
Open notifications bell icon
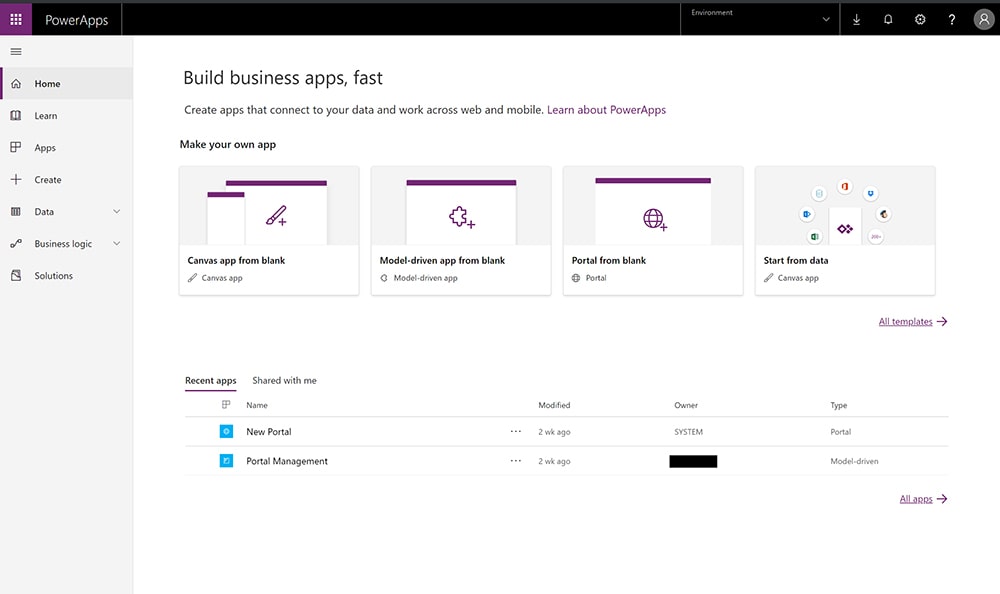click(888, 20)
